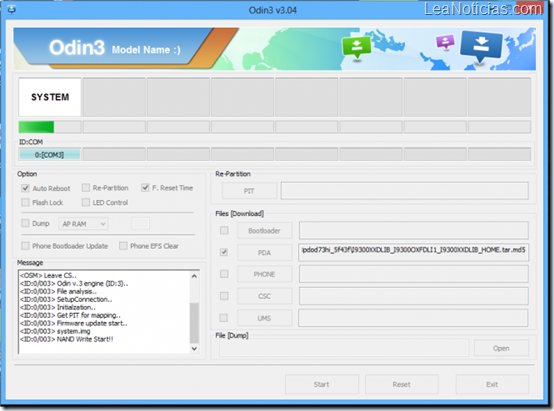Click the Odin3 app icon in title bar

[11, 9]
